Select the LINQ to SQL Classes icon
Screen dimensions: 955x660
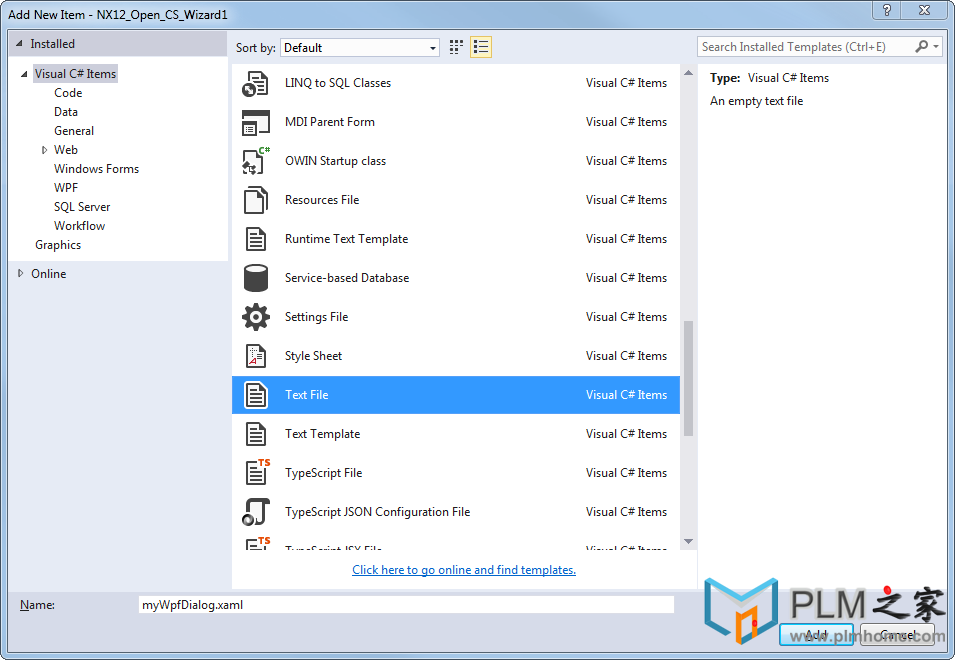pyautogui.click(x=255, y=83)
